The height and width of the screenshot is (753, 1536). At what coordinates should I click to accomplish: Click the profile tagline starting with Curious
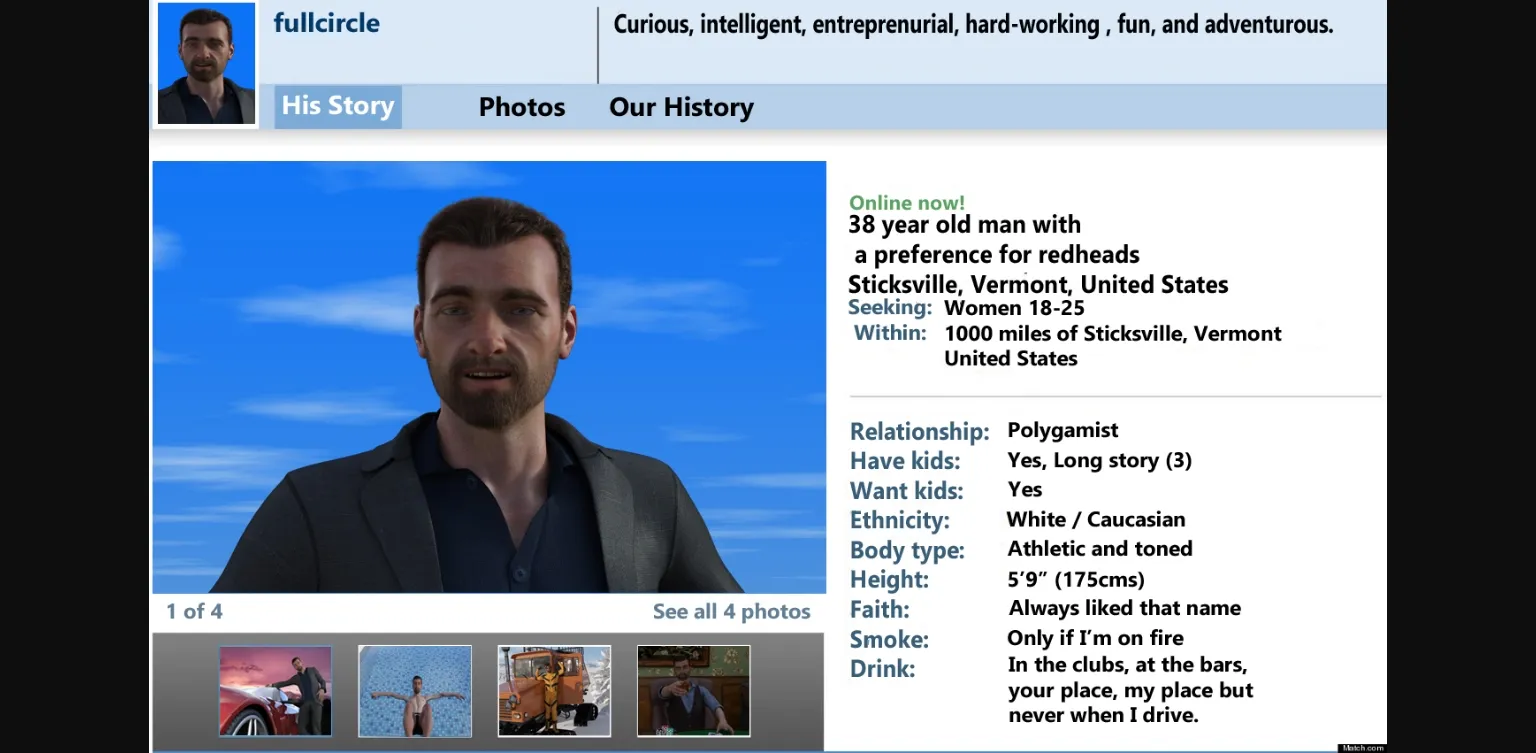coord(972,25)
